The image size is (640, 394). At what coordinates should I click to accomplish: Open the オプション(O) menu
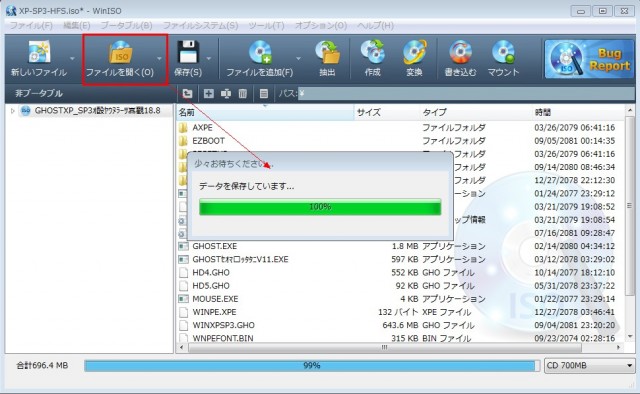[x=321, y=25]
